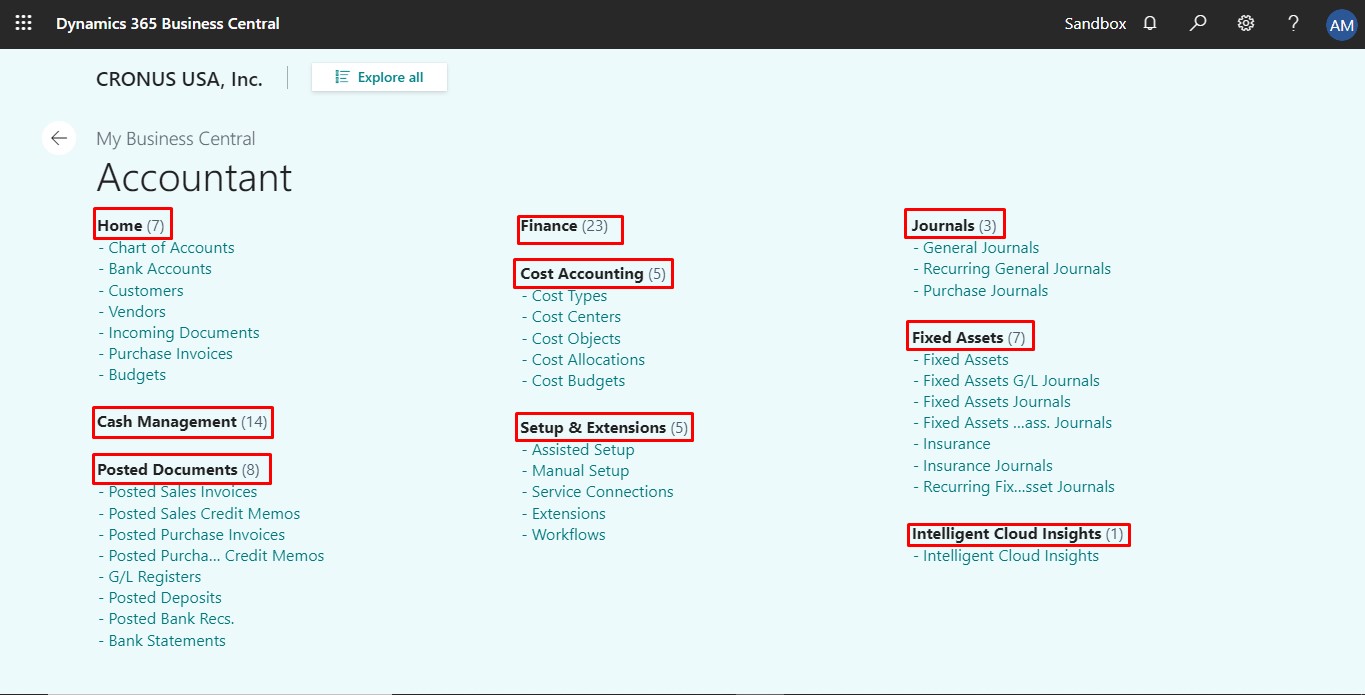Screen dimensions: 1365x695
Task: Open Cost Budgets
Action: pos(578,381)
